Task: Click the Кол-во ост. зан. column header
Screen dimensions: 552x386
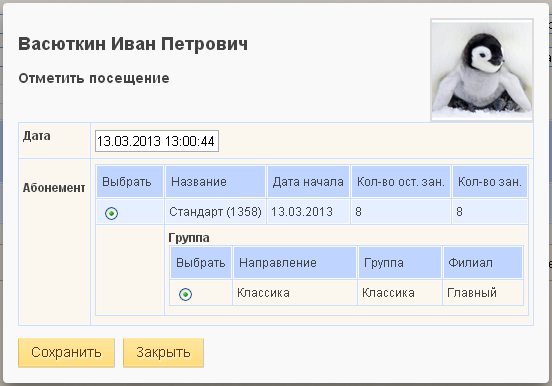Action: tap(401, 182)
